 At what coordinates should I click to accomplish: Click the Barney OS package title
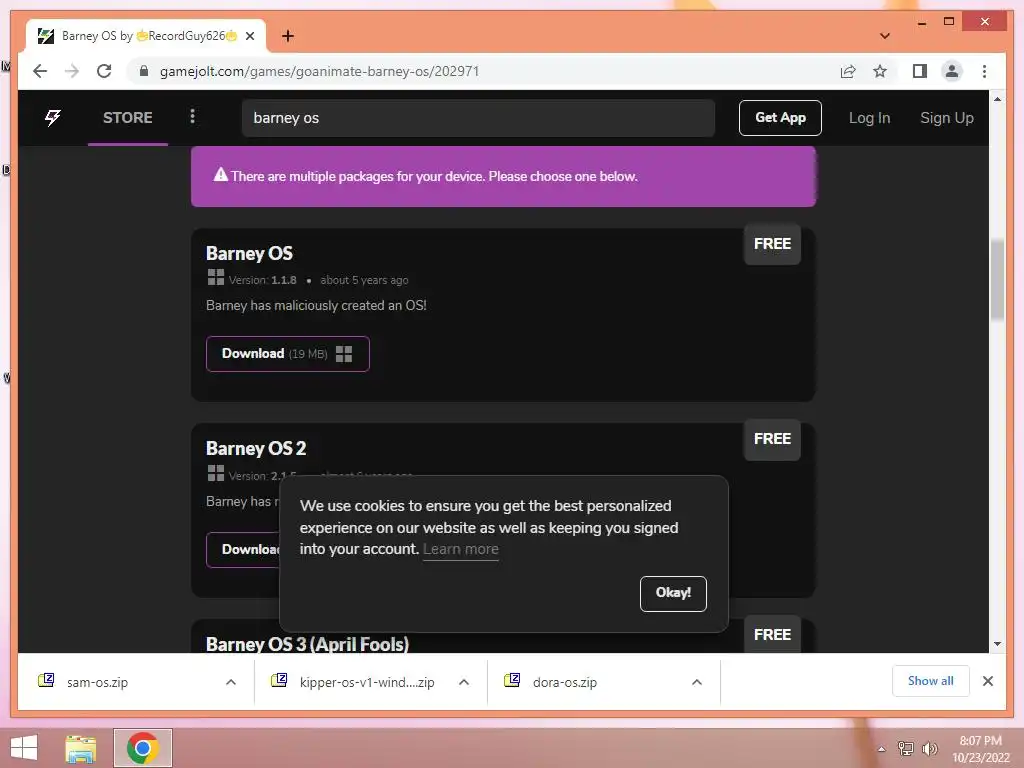pos(249,253)
